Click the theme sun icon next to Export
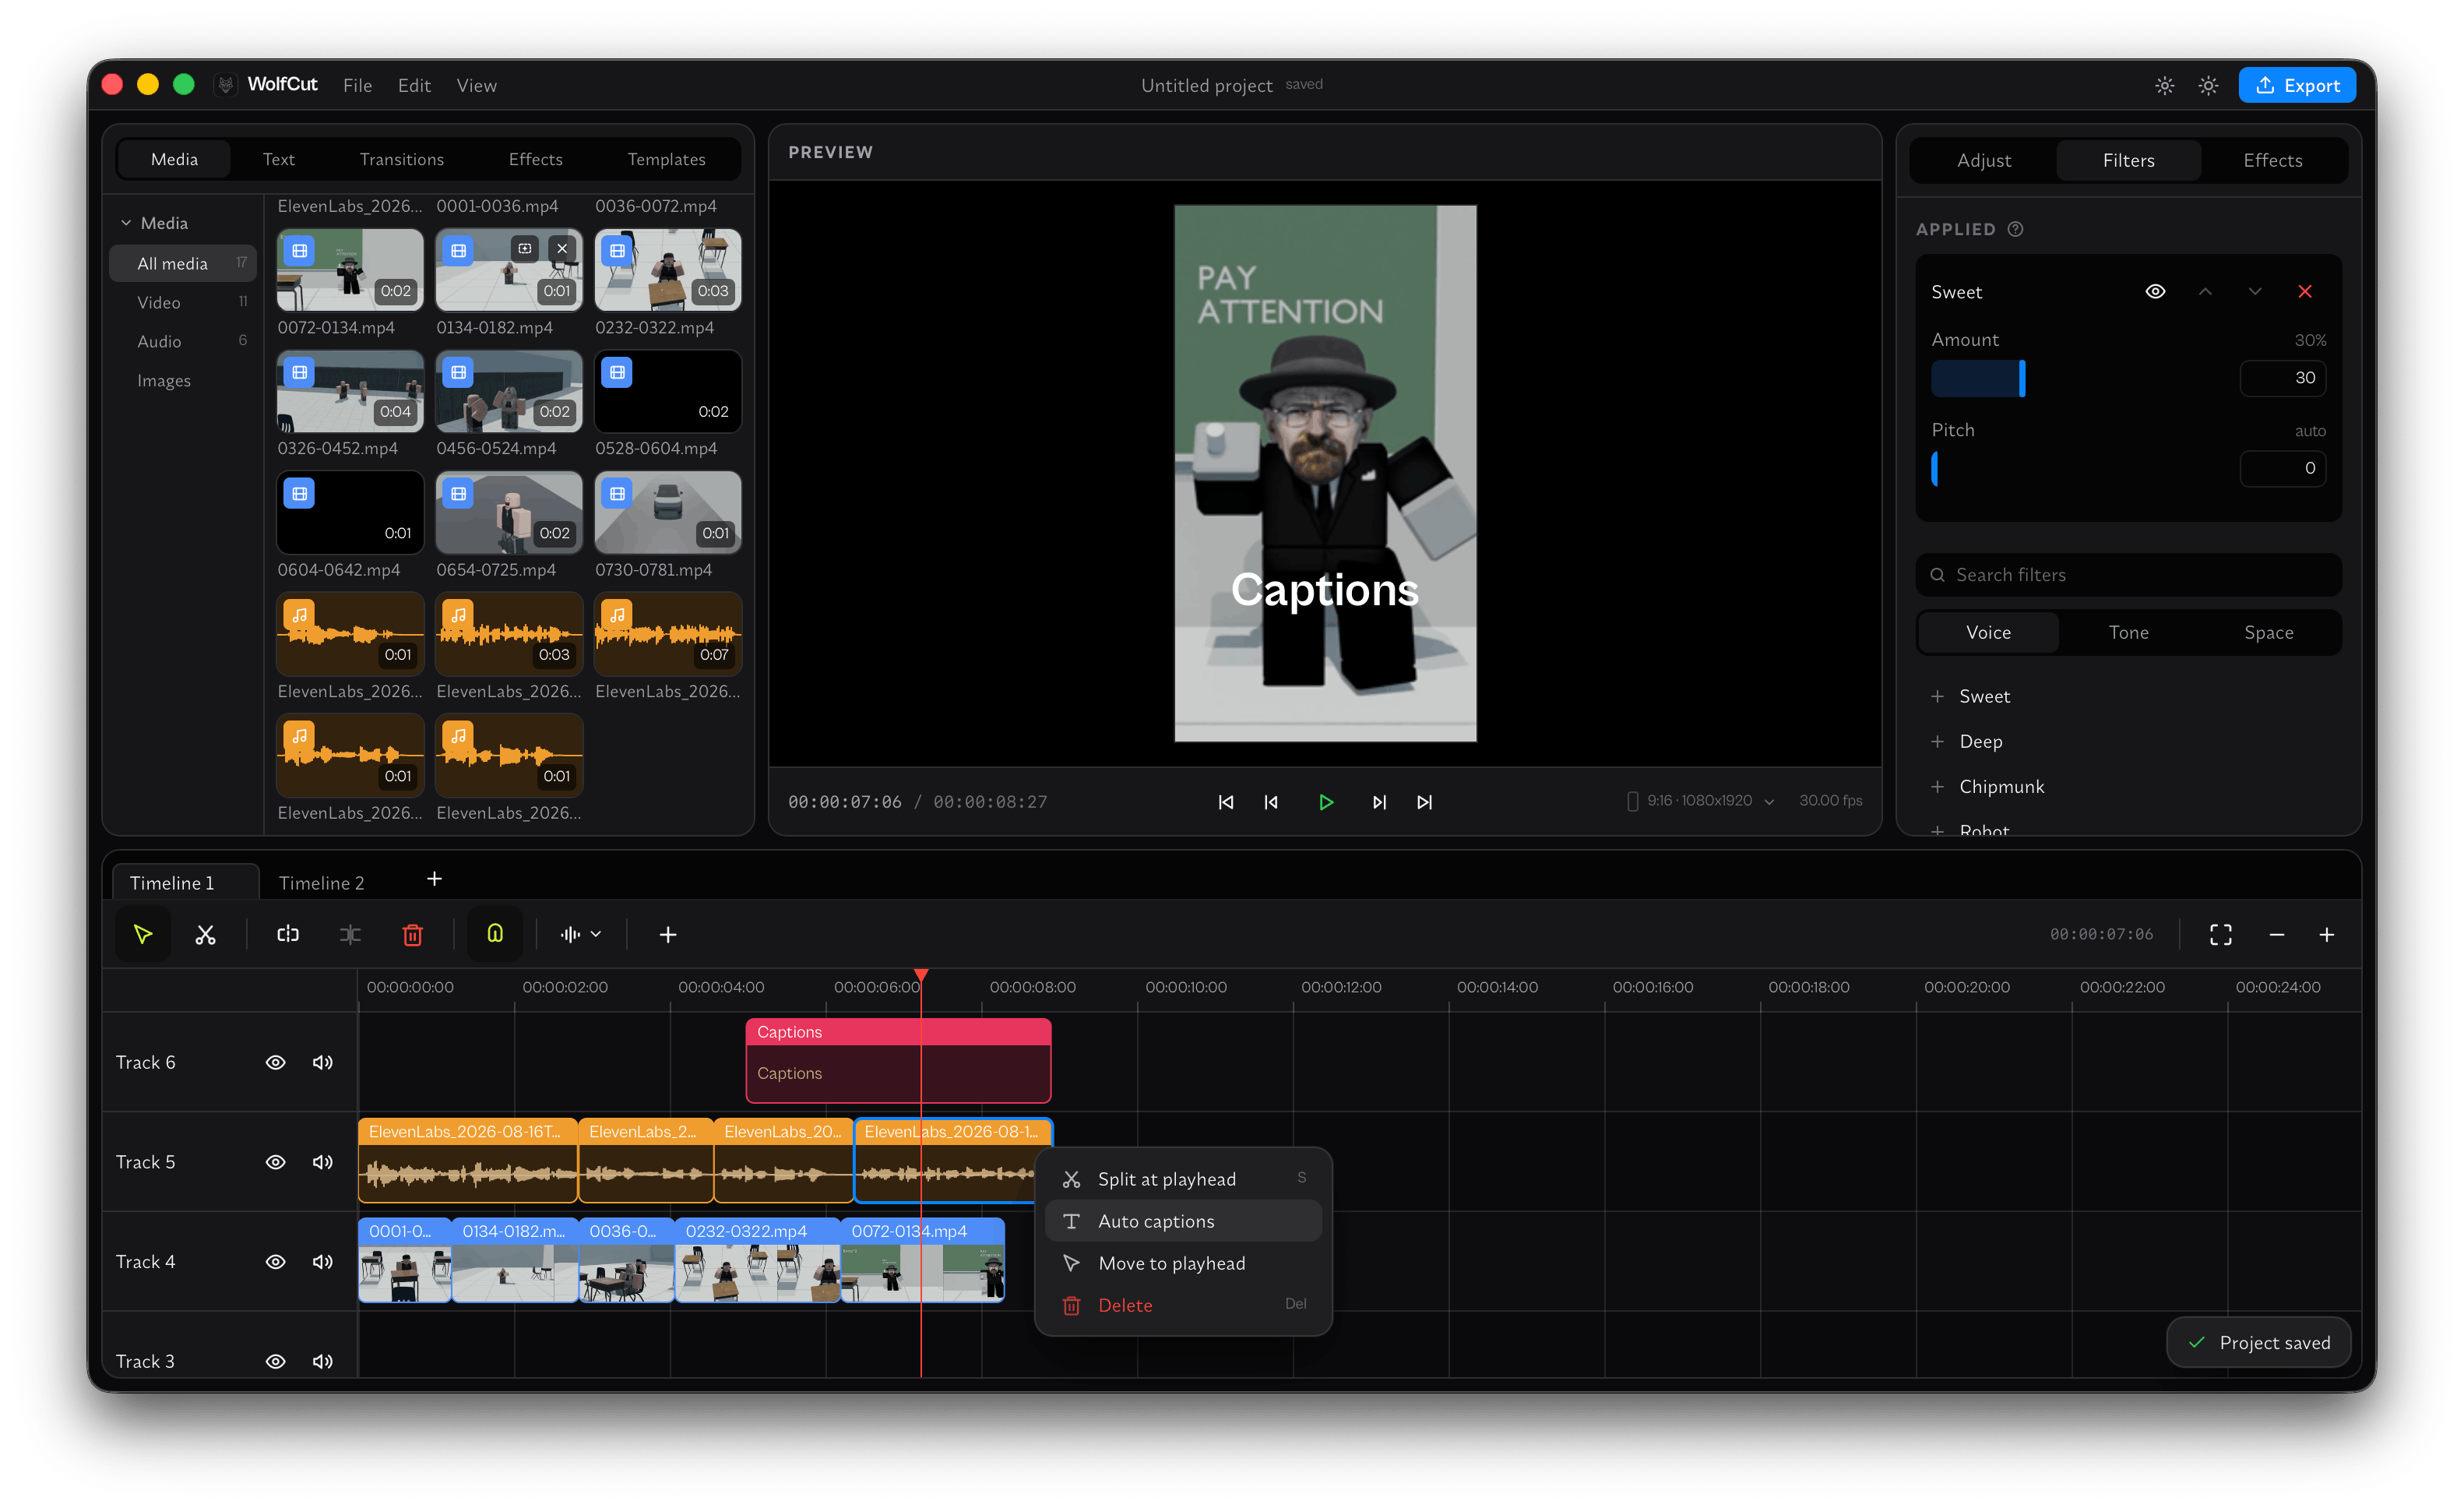Viewport: 2464px width, 1508px height. coord(2209,85)
